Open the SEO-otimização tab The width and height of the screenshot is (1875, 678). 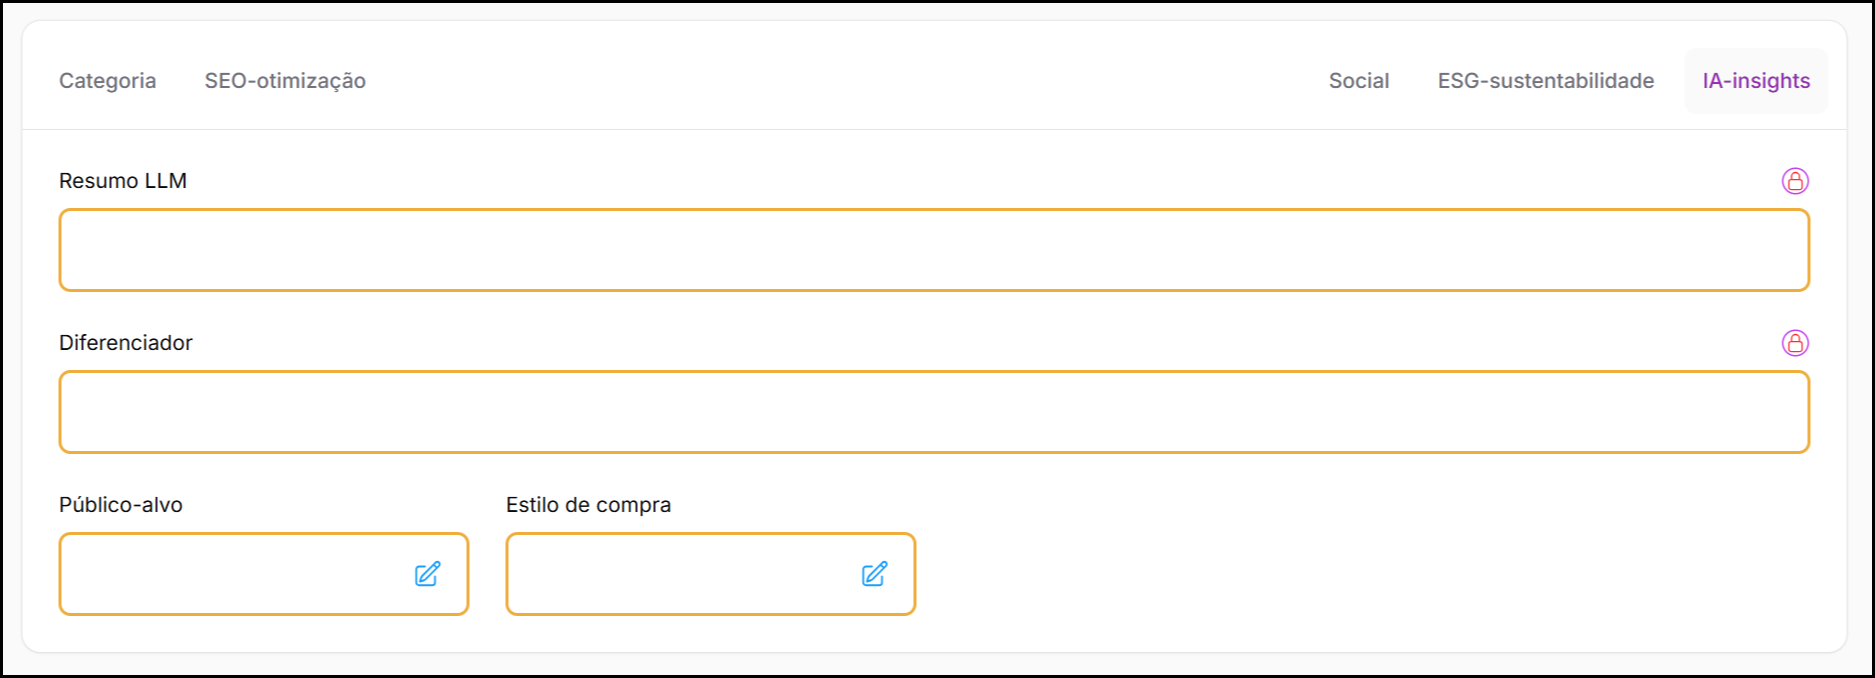(285, 81)
